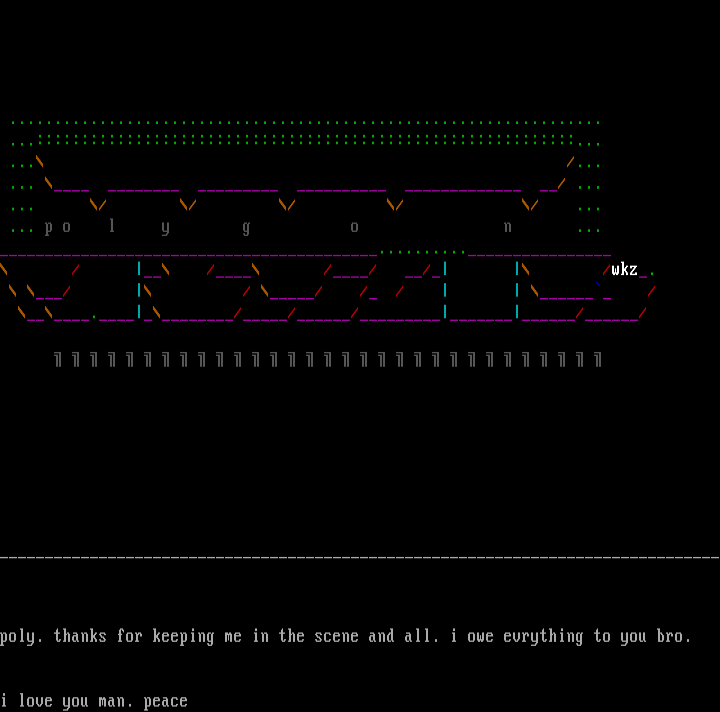Click the top green dotted border line
Viewport: 720px width, 712px height.
305,123
